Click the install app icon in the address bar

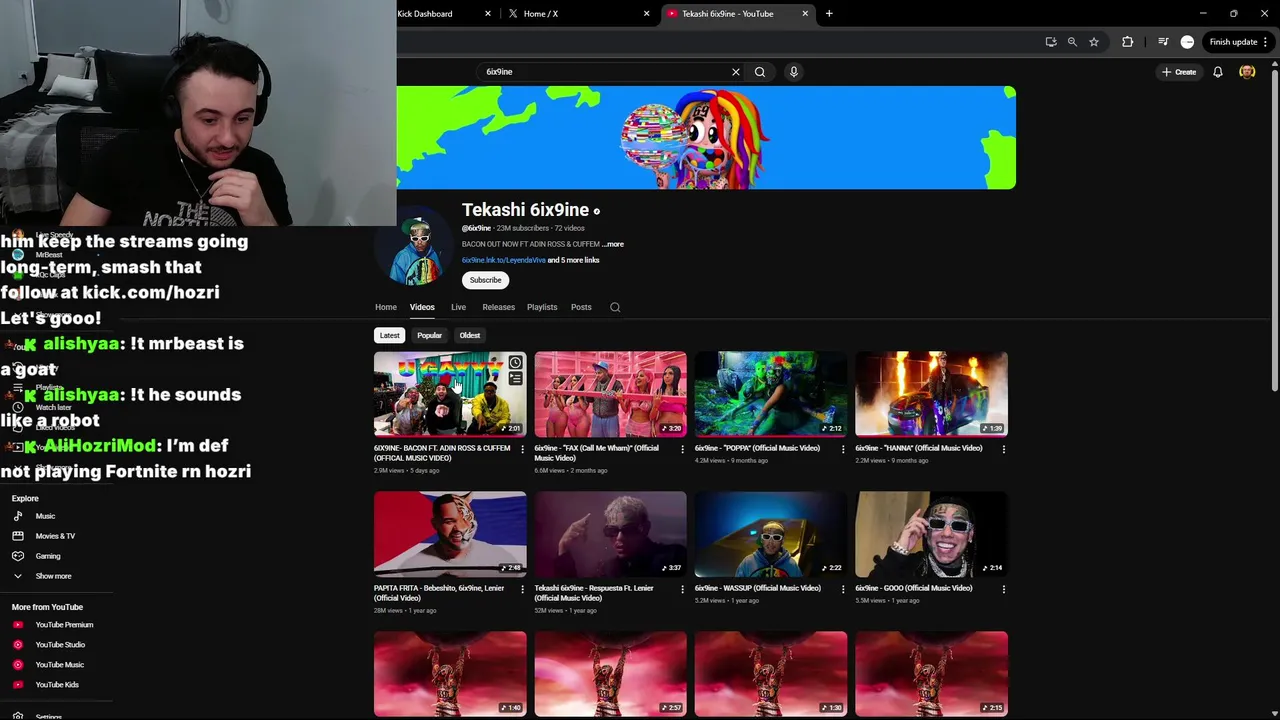1051,42
